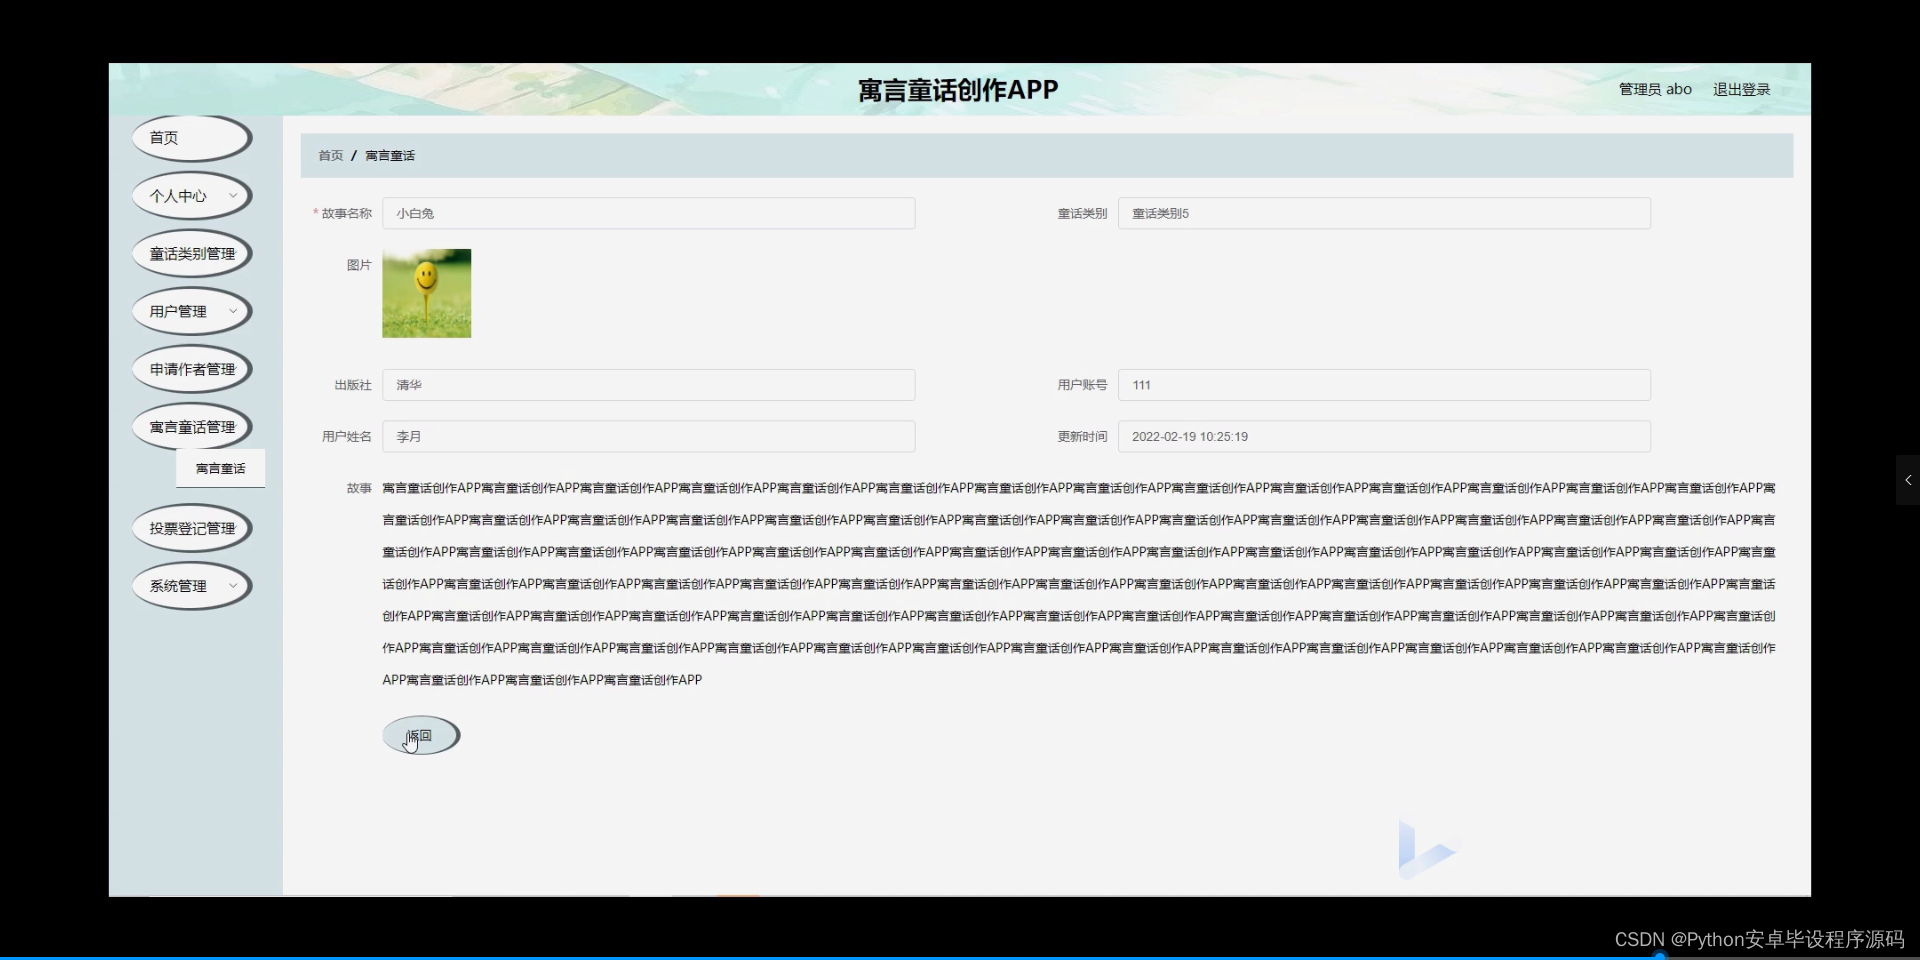Click 退出登录 to log out
1920x960 pixels.
(x=1740, y=89)
